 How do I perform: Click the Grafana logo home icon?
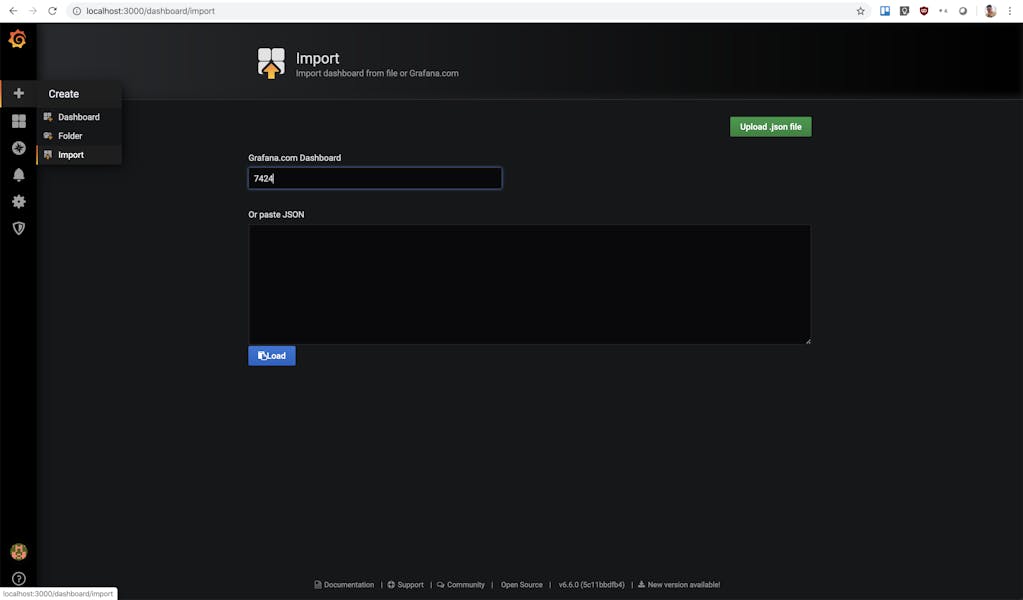(18, 40)
